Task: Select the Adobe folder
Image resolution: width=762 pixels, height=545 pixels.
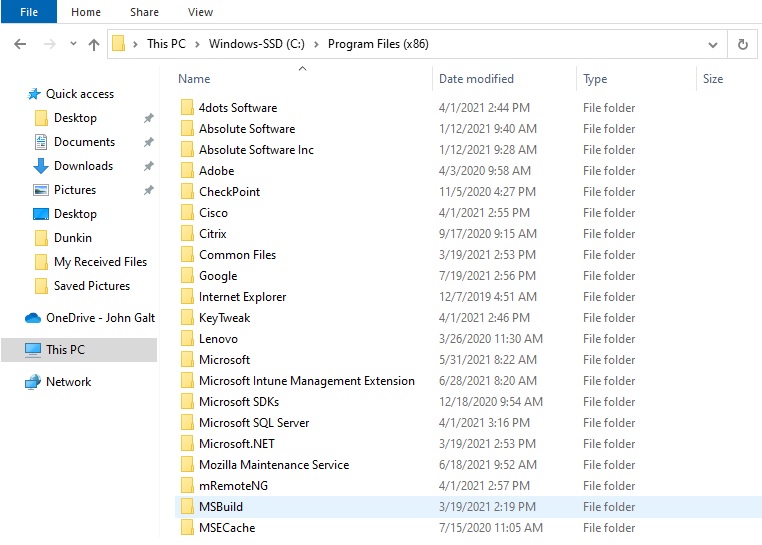Action: tap(216, 171)
